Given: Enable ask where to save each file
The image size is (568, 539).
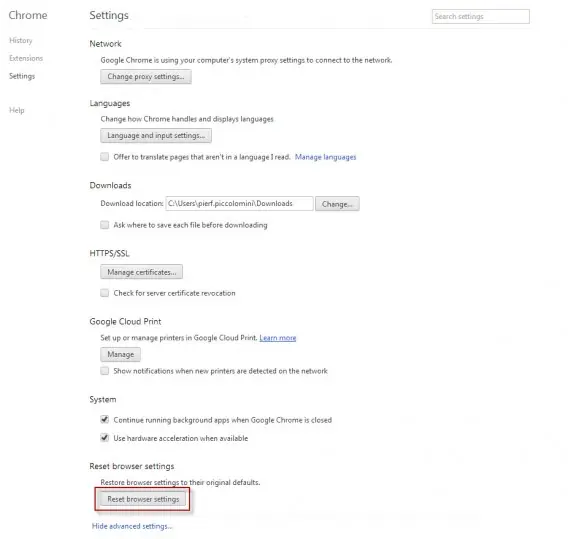Looking at the screenshot, I should 105,225.
